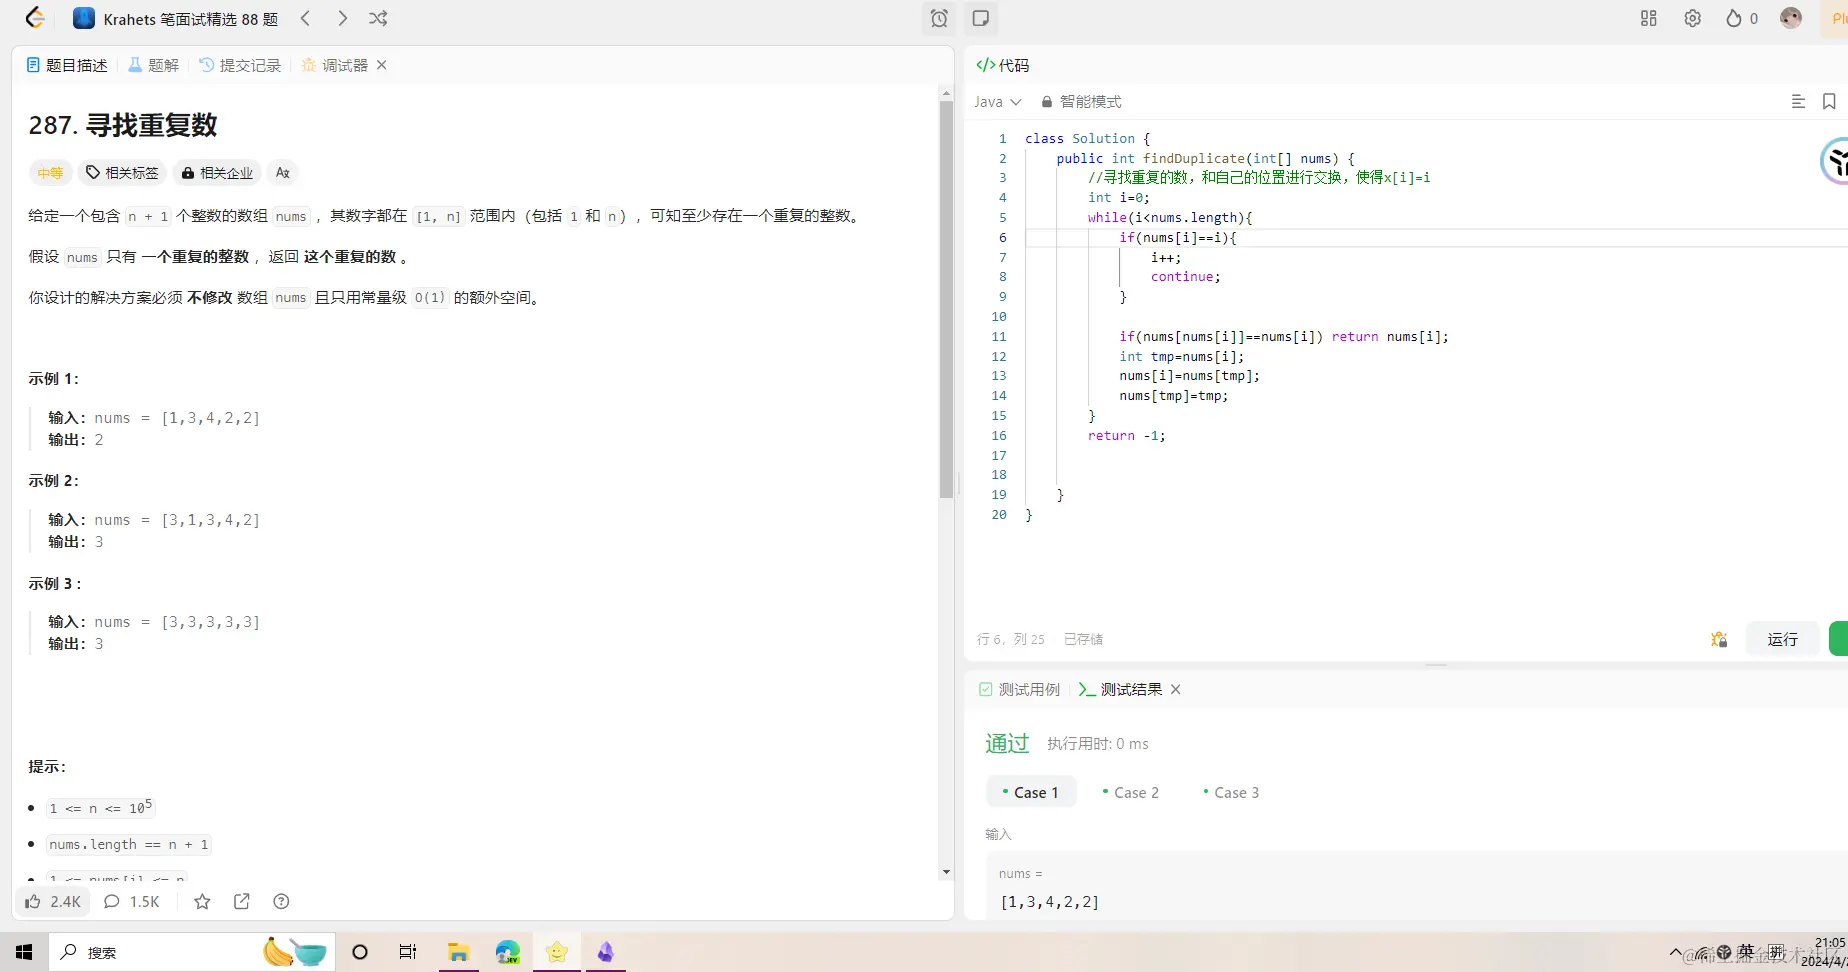Place cursor on code line 6

1436,238
